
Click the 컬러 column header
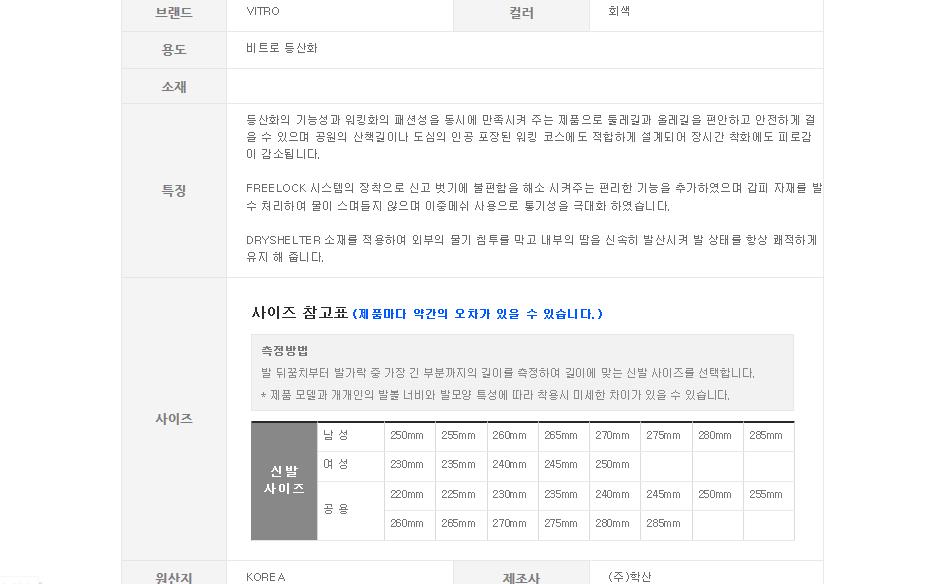click(521, 13)
